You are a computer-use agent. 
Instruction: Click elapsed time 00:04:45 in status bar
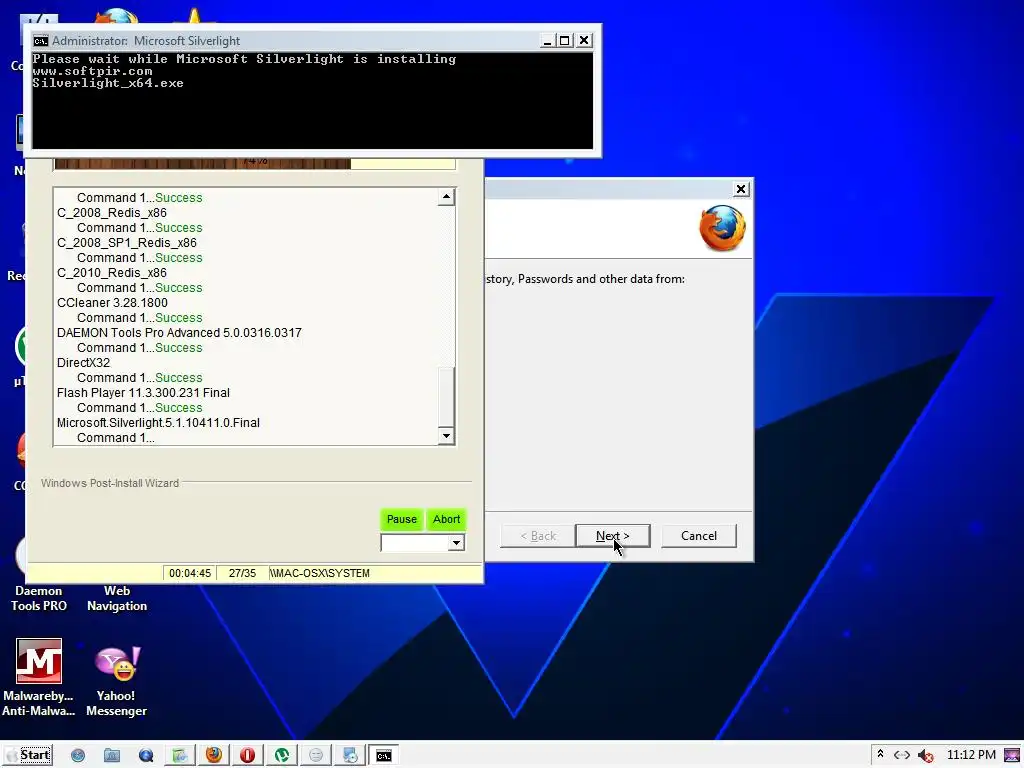[x=190, y=573]
